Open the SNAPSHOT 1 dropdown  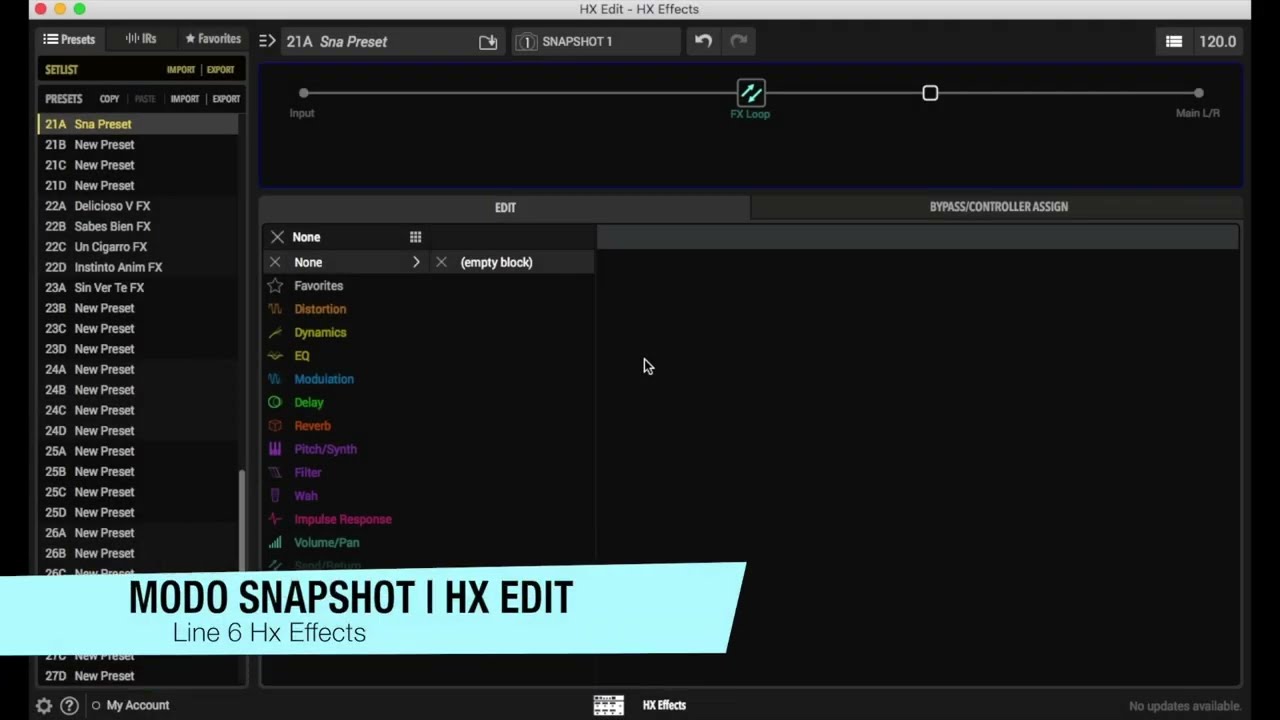(597, 41)
